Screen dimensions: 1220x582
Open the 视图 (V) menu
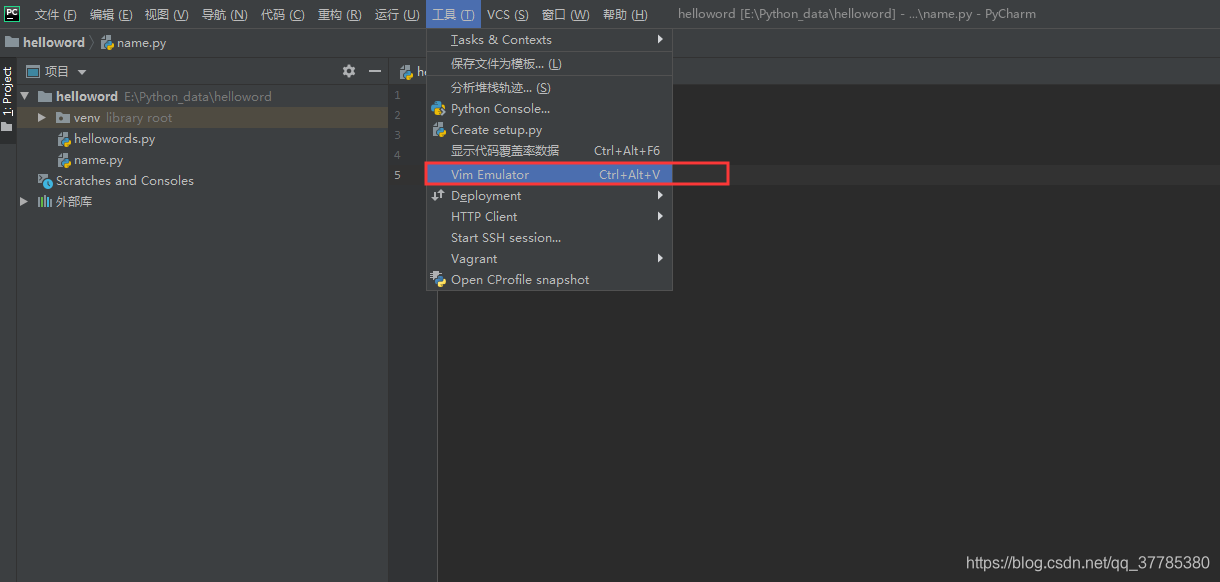coord(166,15)
